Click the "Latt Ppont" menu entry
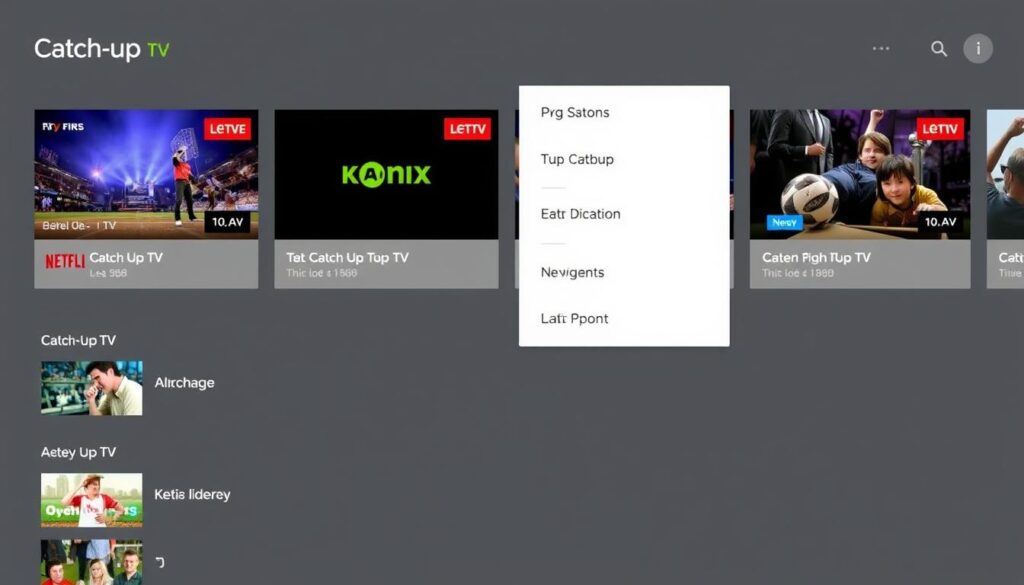The height and width of the screenshot is (585, 1024). pos(573,318)
